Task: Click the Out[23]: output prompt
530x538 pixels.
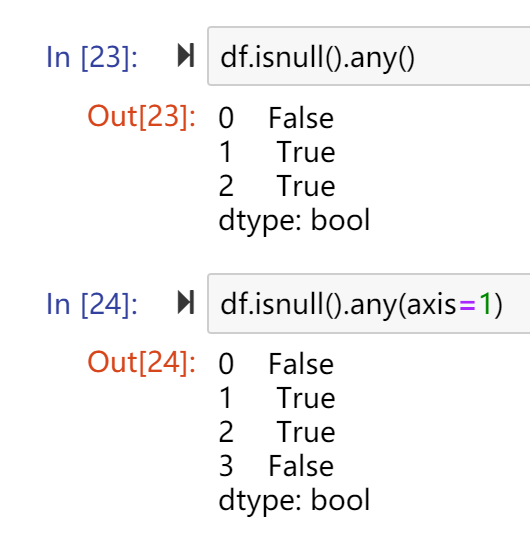Action: click(141, 117)
